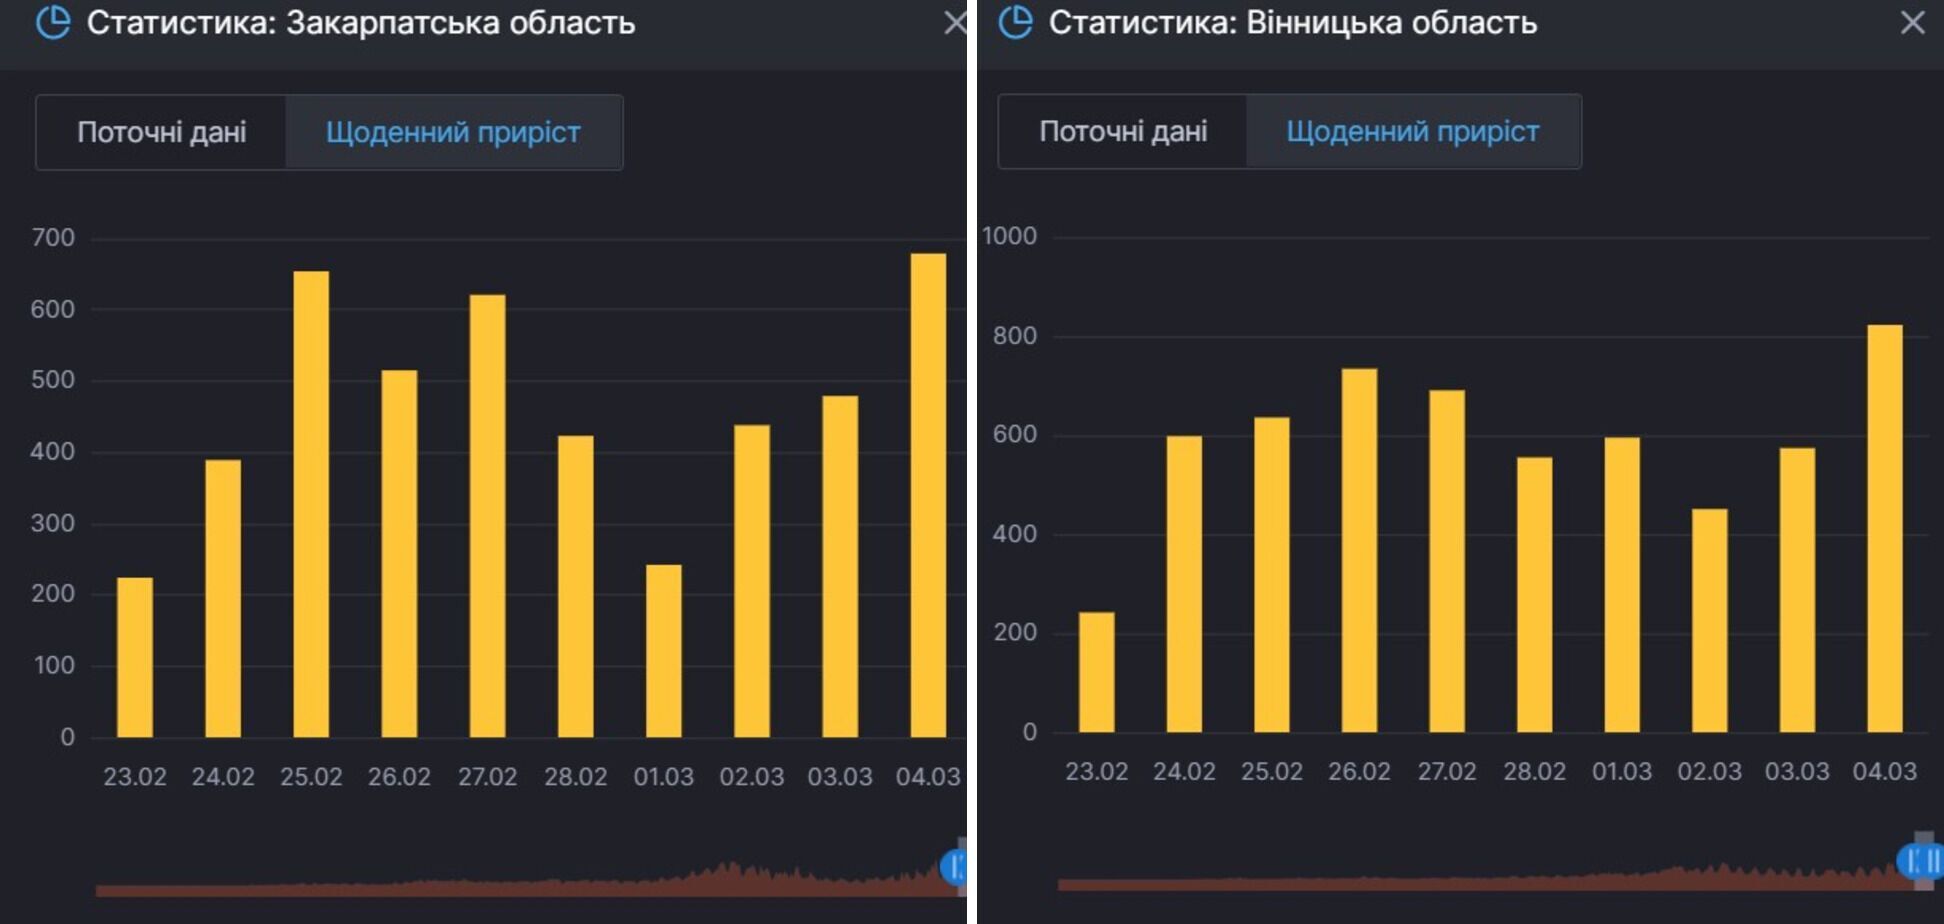This screenshot has width=1944, height=924.
Task: Click the 23.02 bar in Вінницька chart
Action: pyautogui.click(x=1096, y=672)
